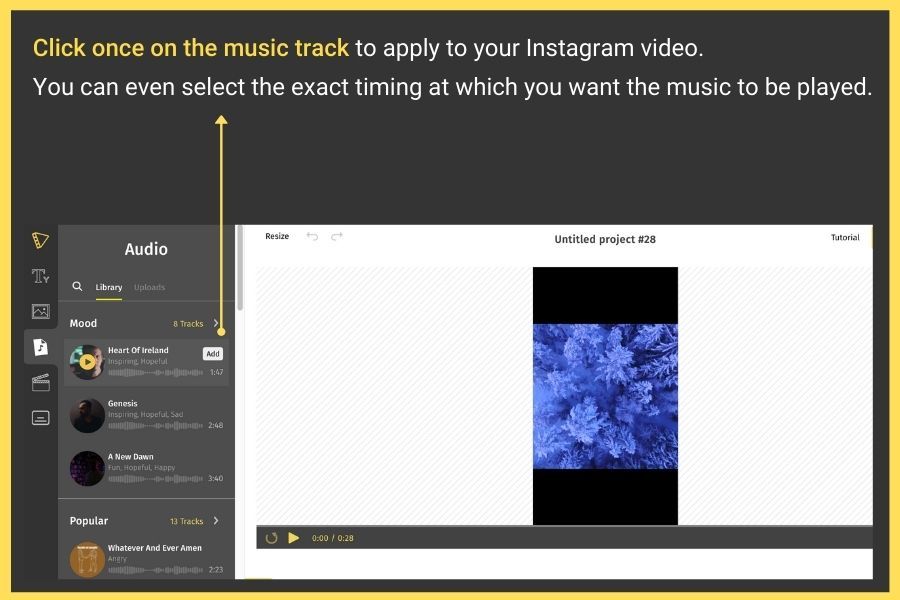Play the video preview
This screenshot has height=600, width=900.
(293, 538)
